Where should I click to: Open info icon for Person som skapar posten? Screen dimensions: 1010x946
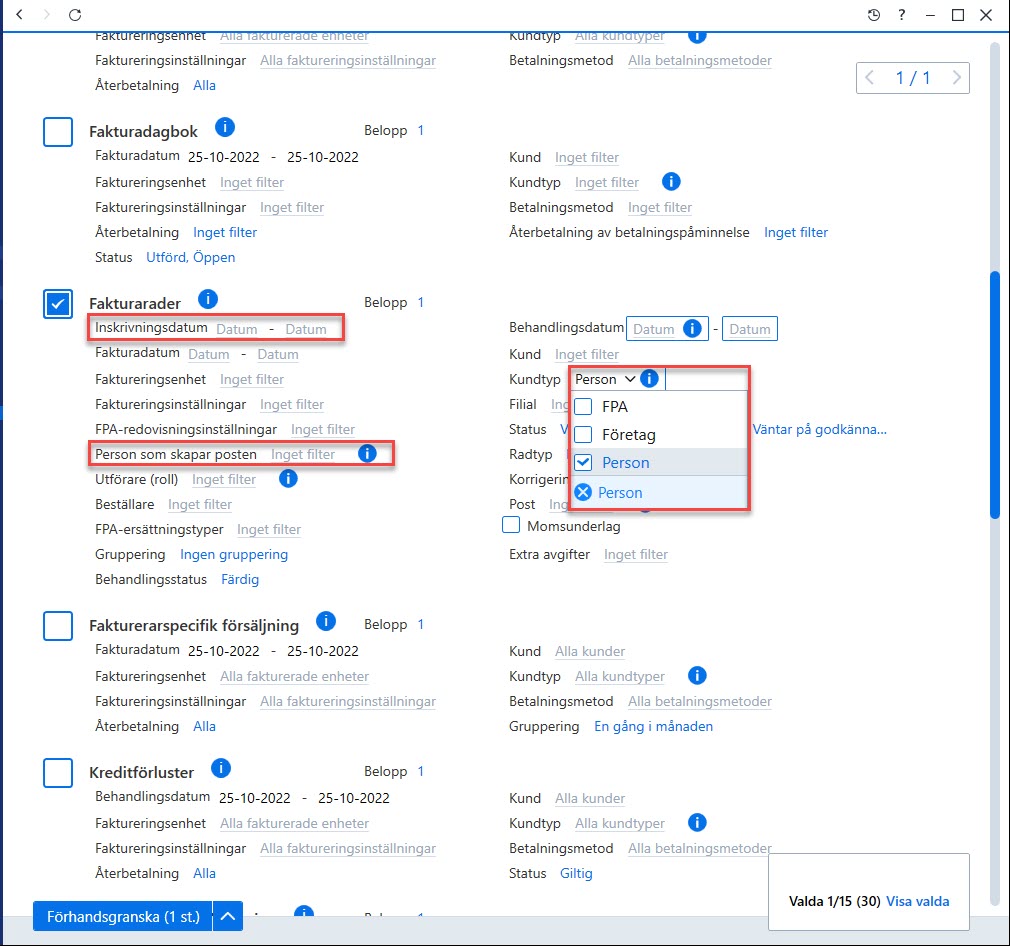(367, 453)
